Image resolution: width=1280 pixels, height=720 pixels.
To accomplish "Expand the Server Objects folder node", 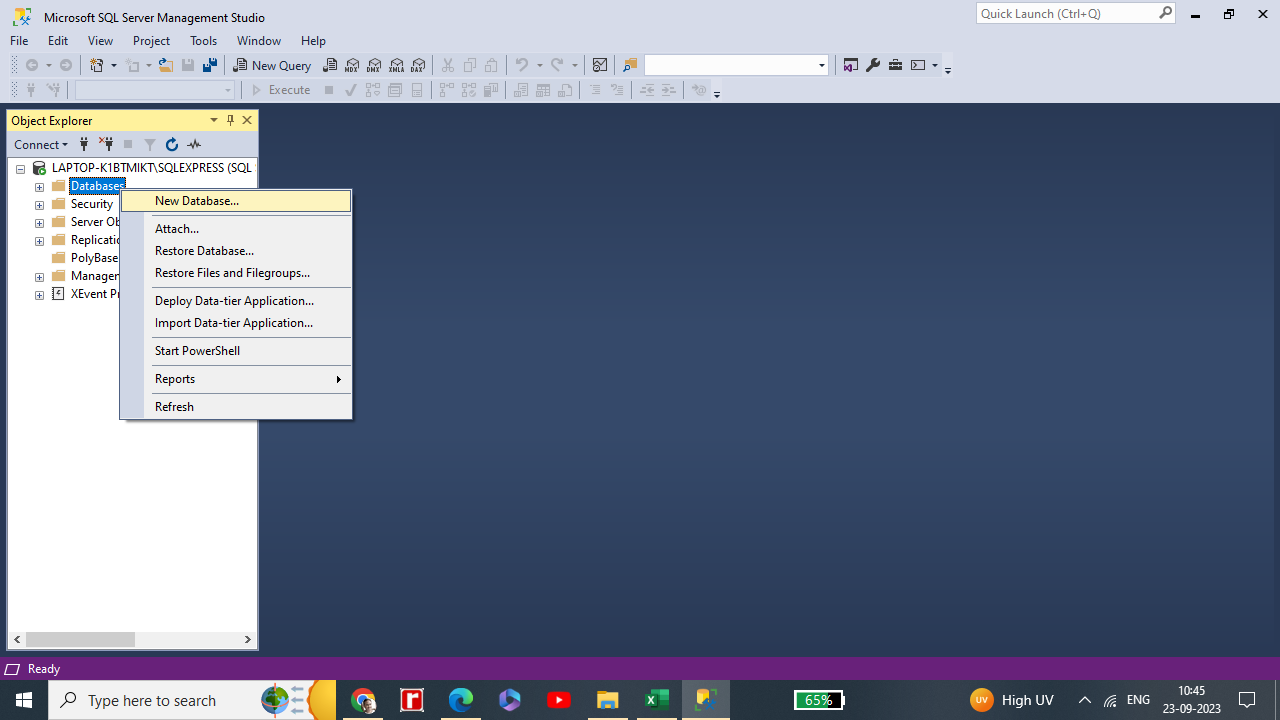I will tap(39, 223).
